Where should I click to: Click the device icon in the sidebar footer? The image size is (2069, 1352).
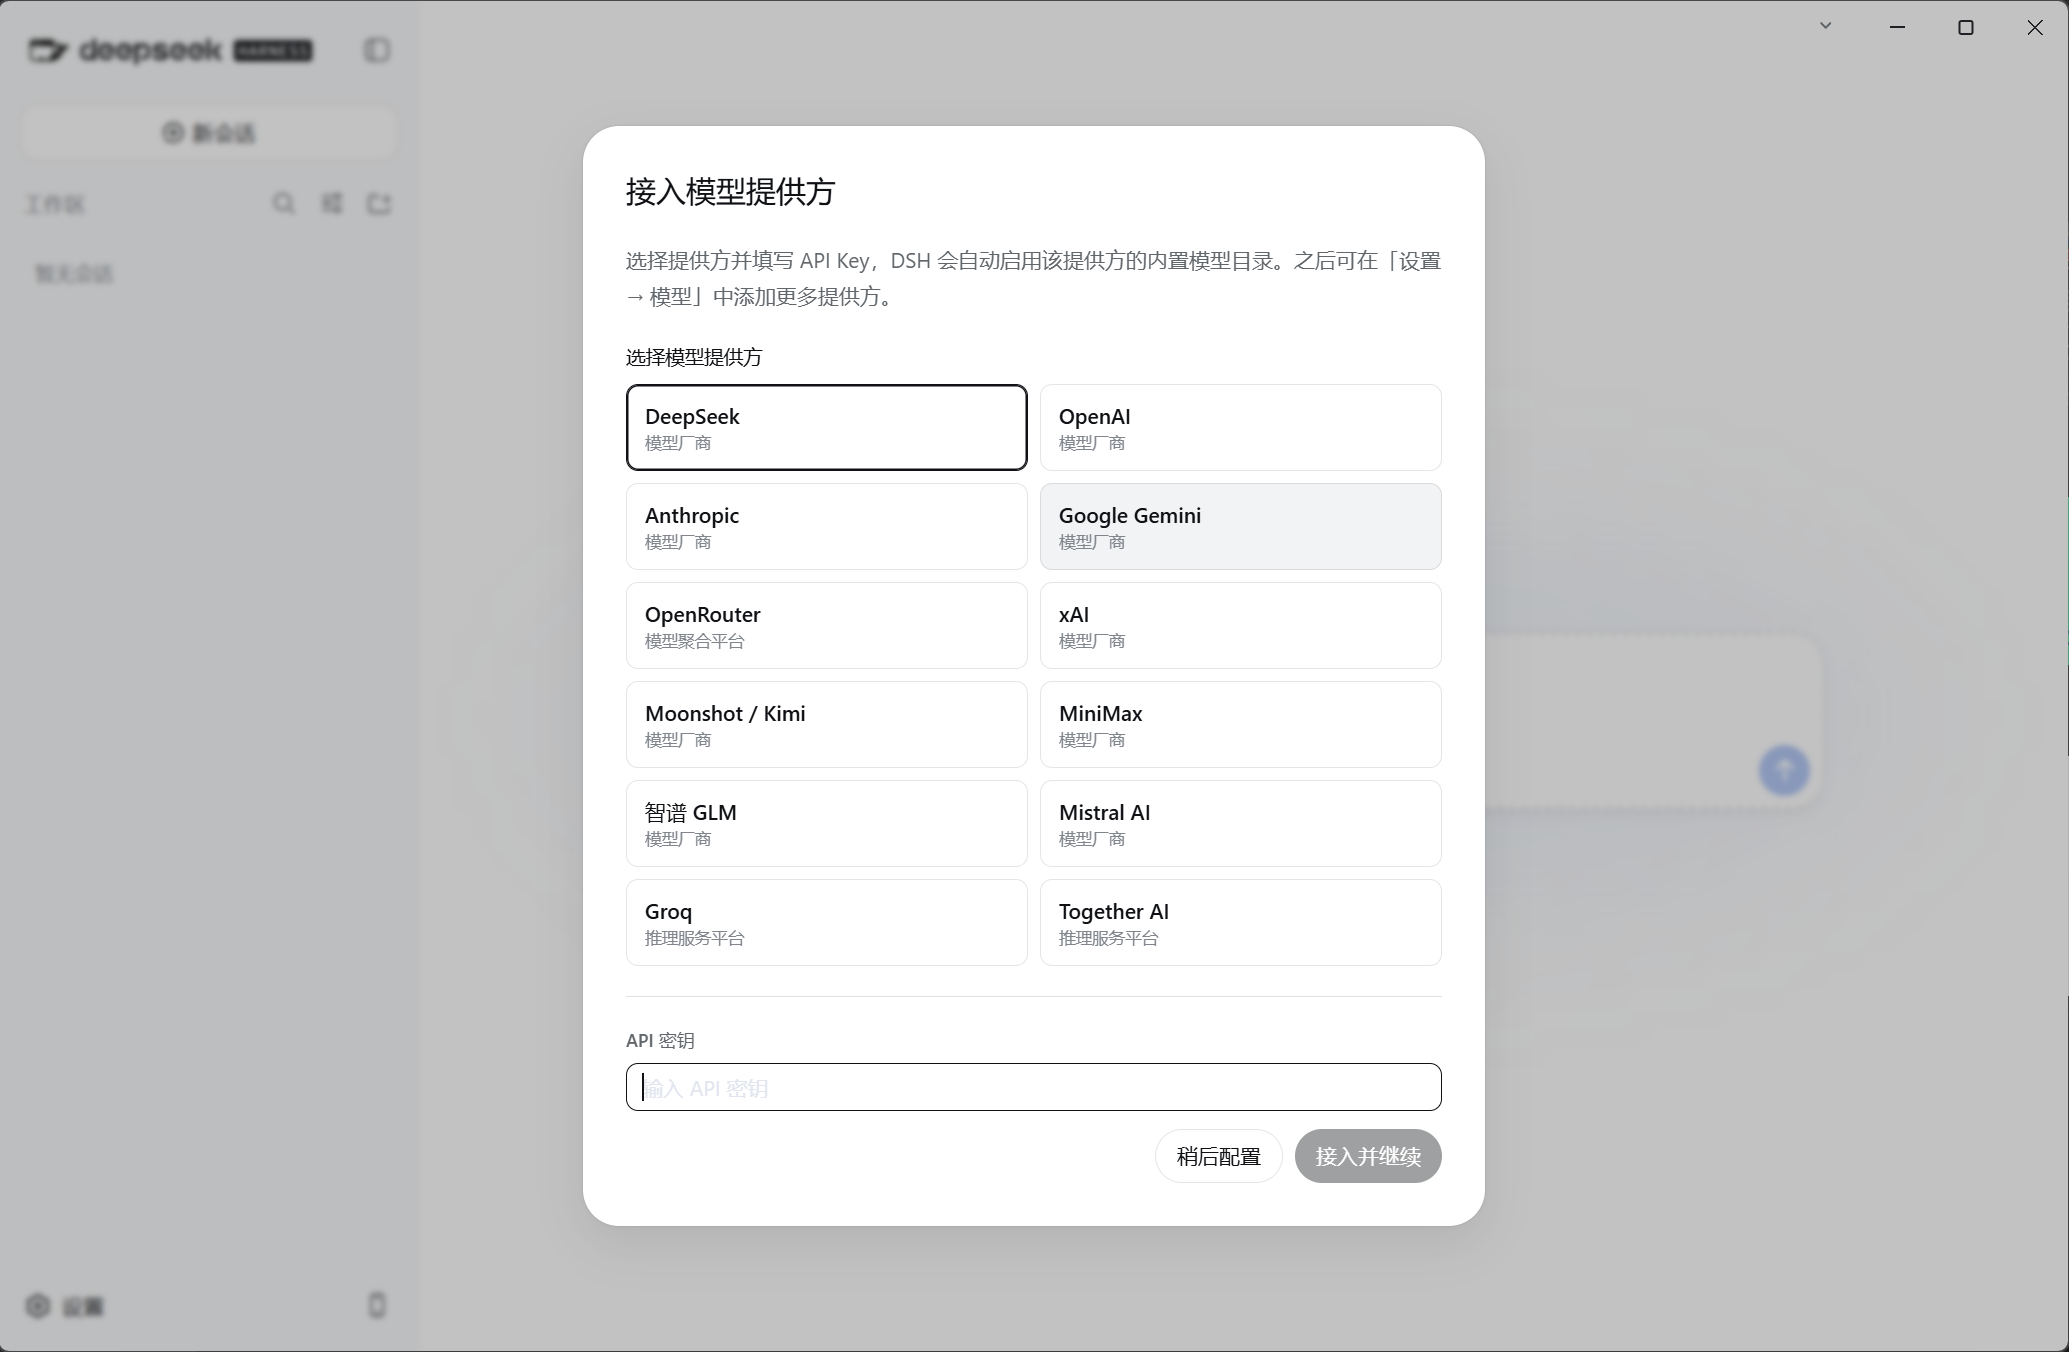tap(377, 1305)
